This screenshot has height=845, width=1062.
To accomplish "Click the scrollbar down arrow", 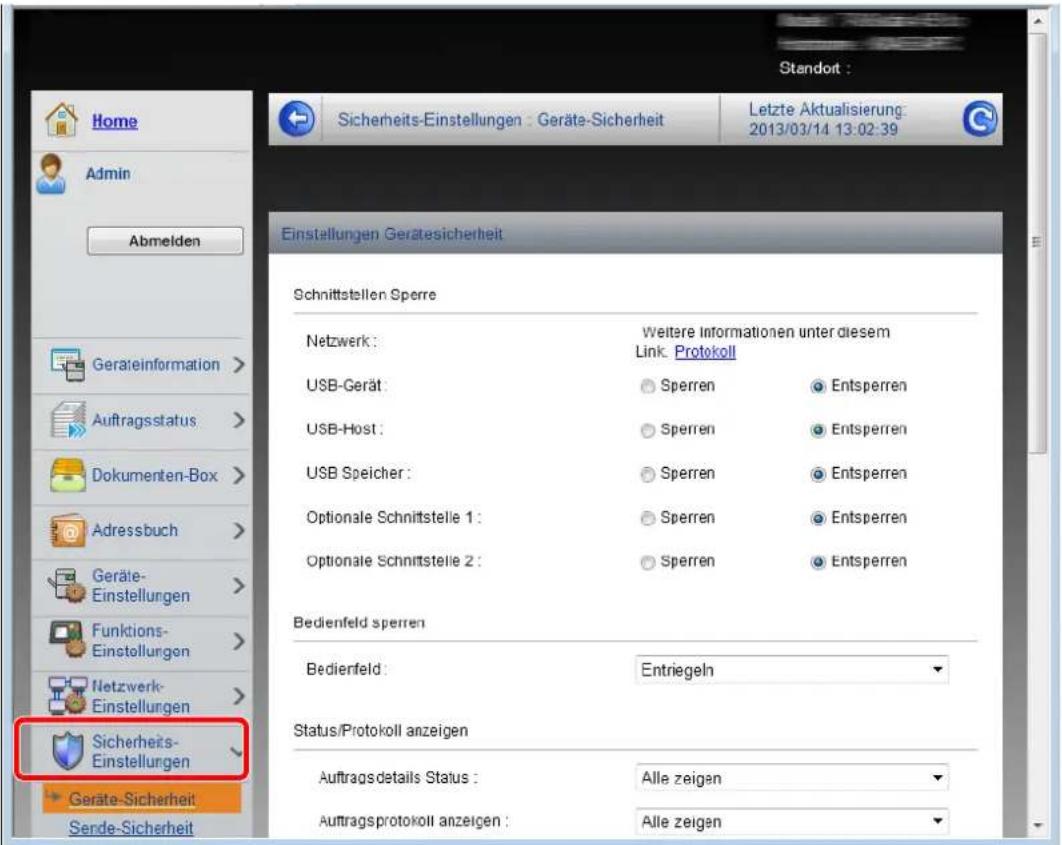I will pyautogui.click(x=1037, y=825).
